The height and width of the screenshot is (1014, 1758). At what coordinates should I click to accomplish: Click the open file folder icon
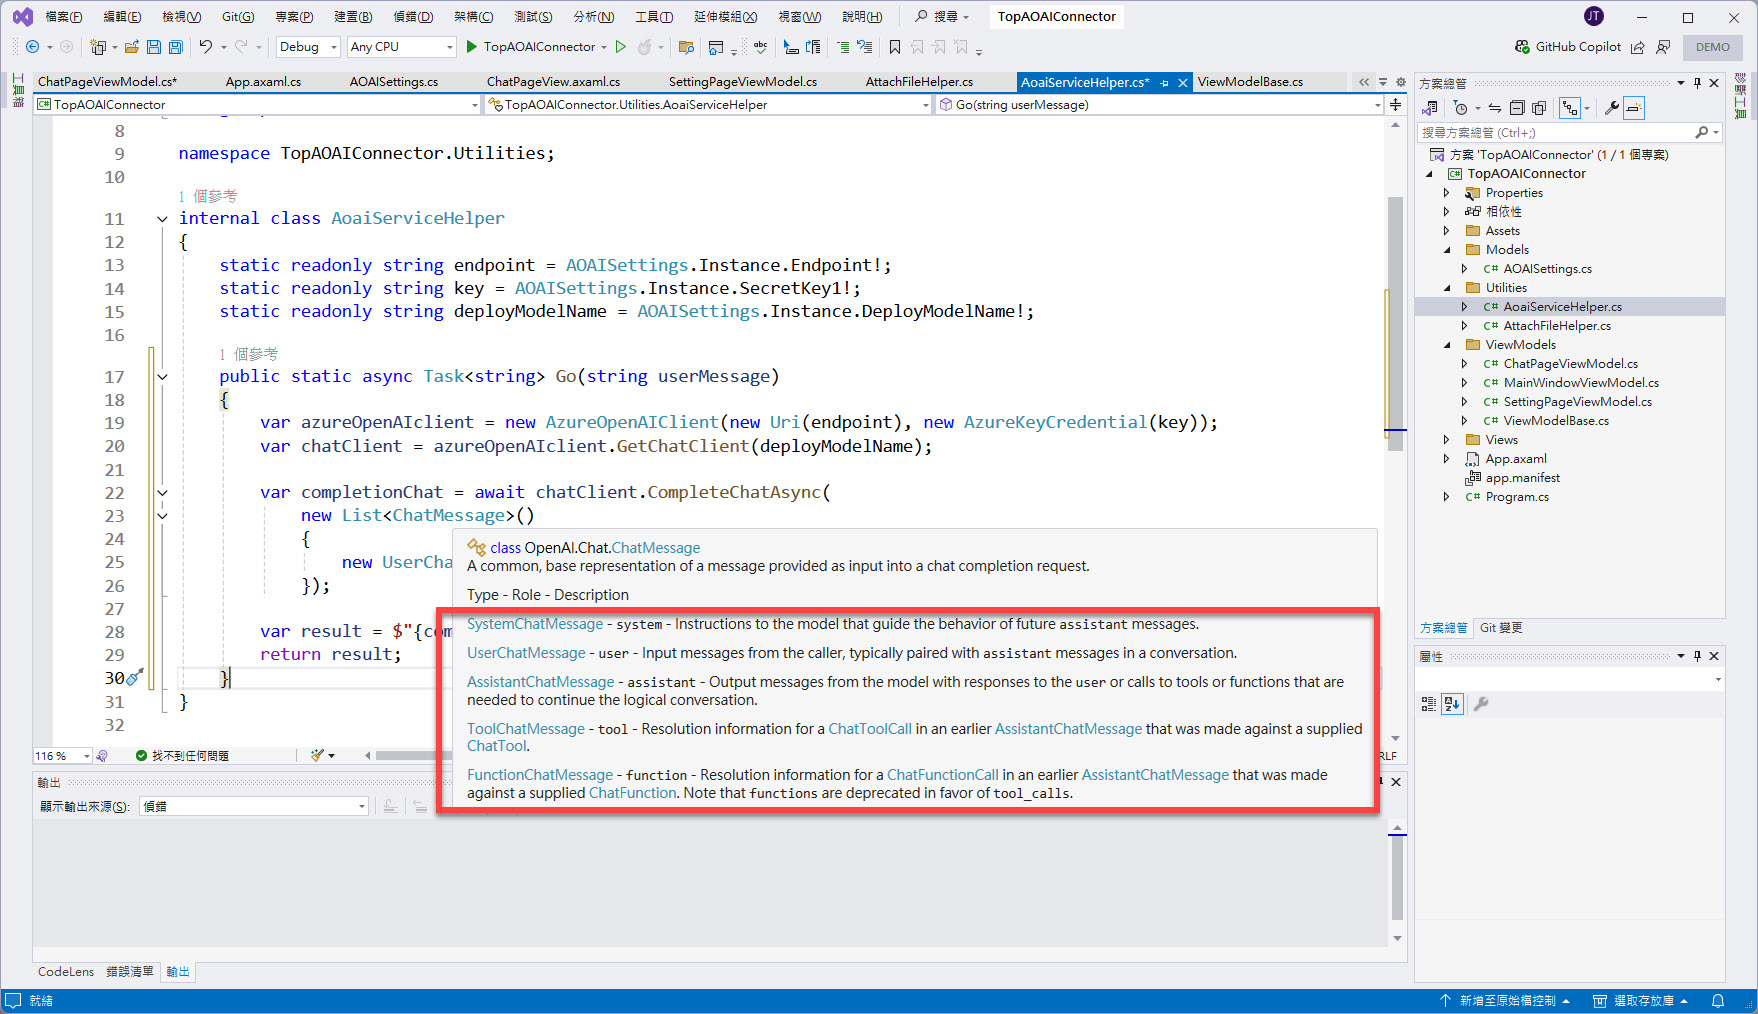pyautogui.click(x=131, y=47)
